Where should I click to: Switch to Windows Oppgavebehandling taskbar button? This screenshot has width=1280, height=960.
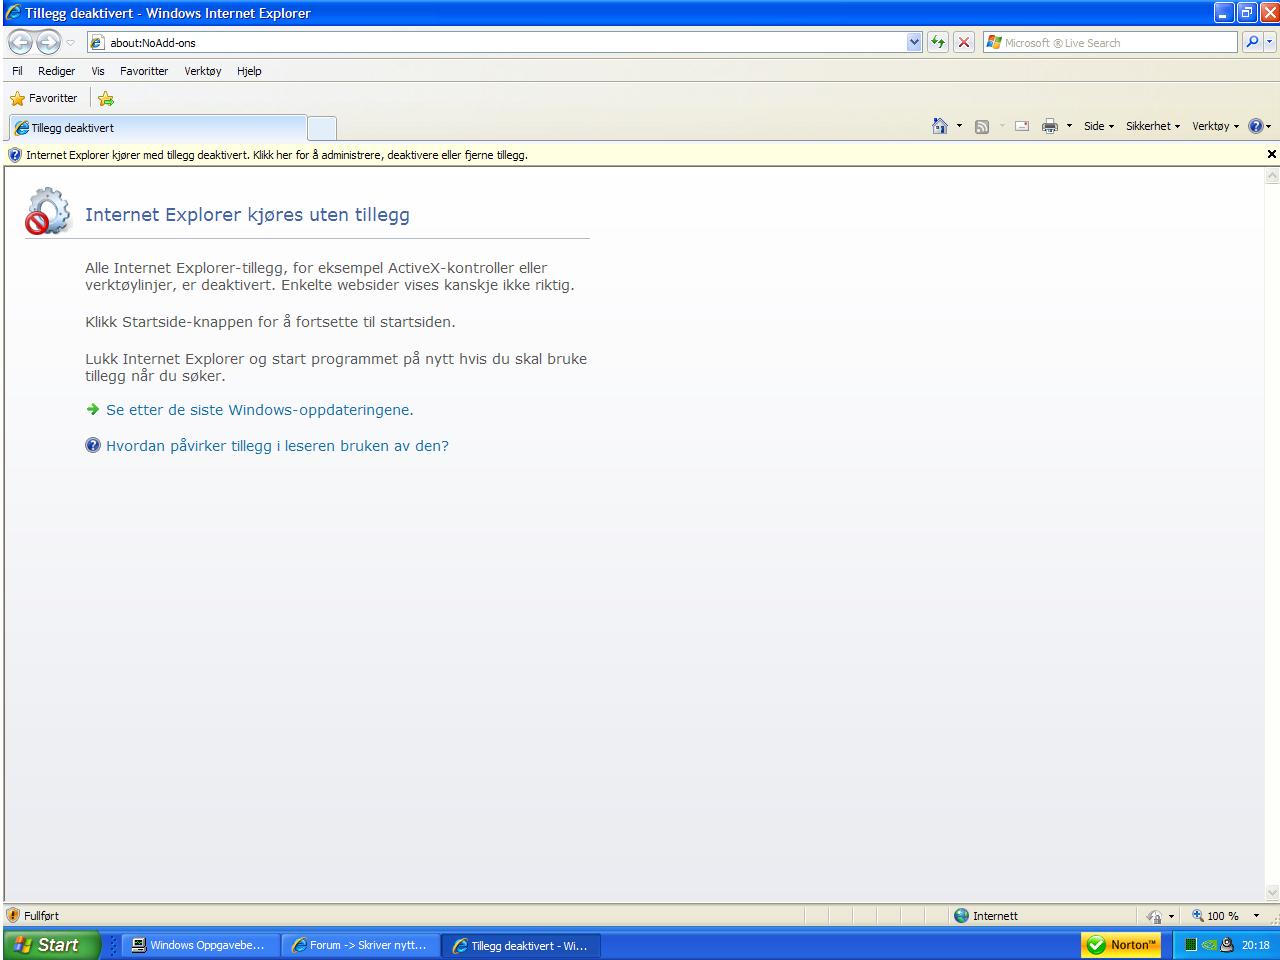pos(200,945)
